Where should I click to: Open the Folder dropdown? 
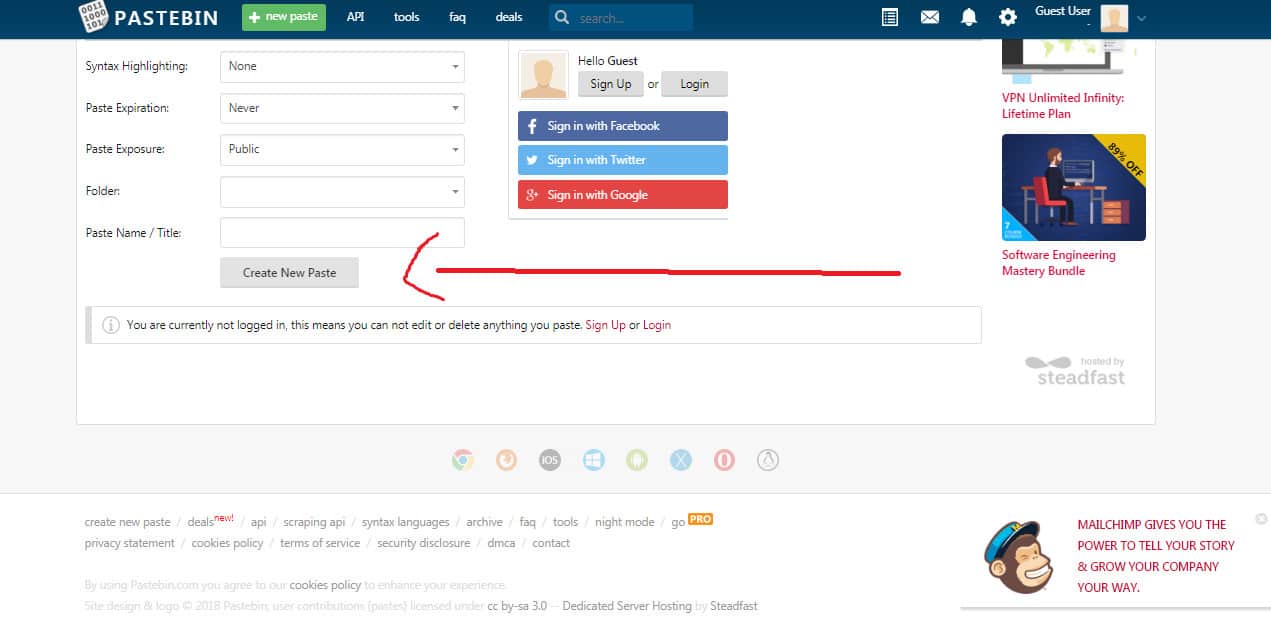point(342,191)
